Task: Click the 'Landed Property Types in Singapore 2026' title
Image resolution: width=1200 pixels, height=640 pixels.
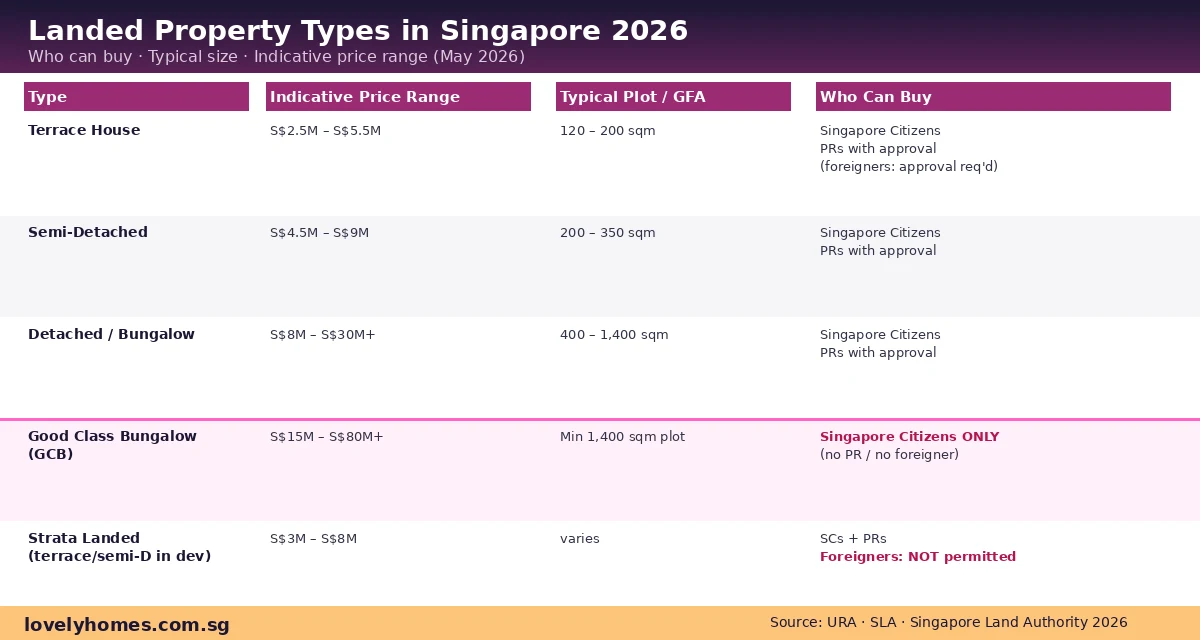Action: 358,31
